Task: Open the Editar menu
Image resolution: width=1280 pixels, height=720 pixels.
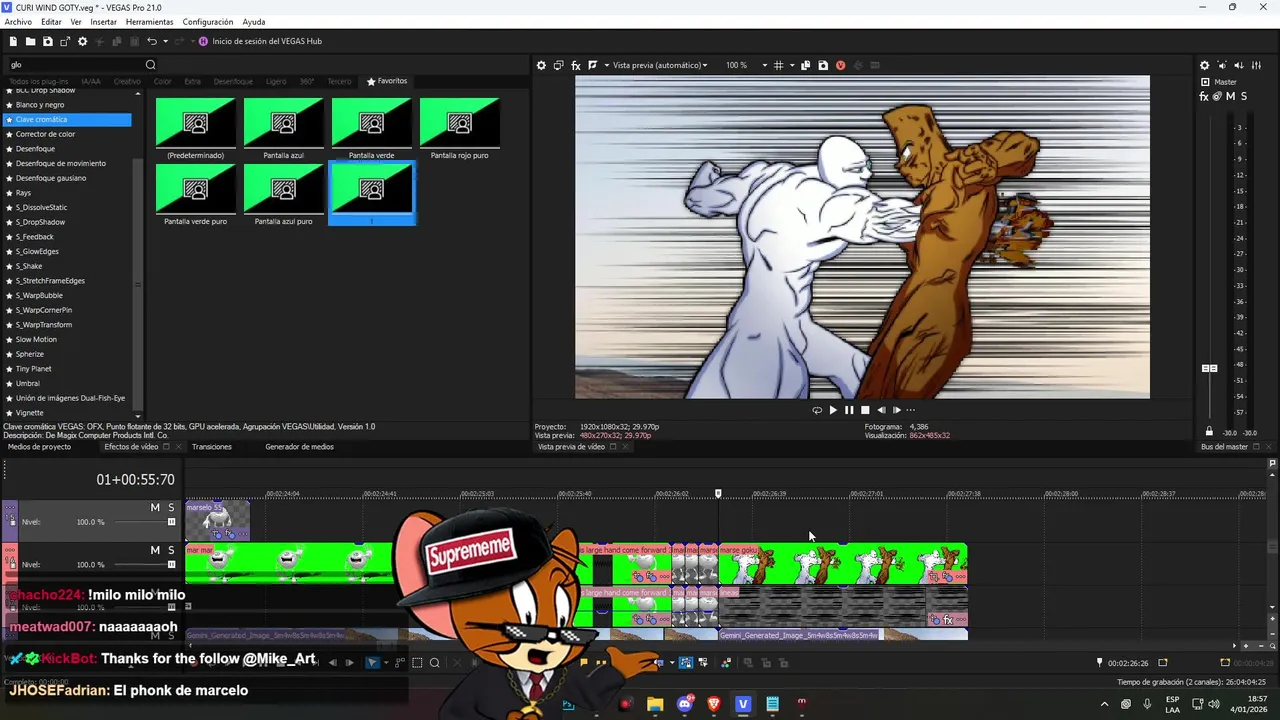Action: [x=51, y=22]
